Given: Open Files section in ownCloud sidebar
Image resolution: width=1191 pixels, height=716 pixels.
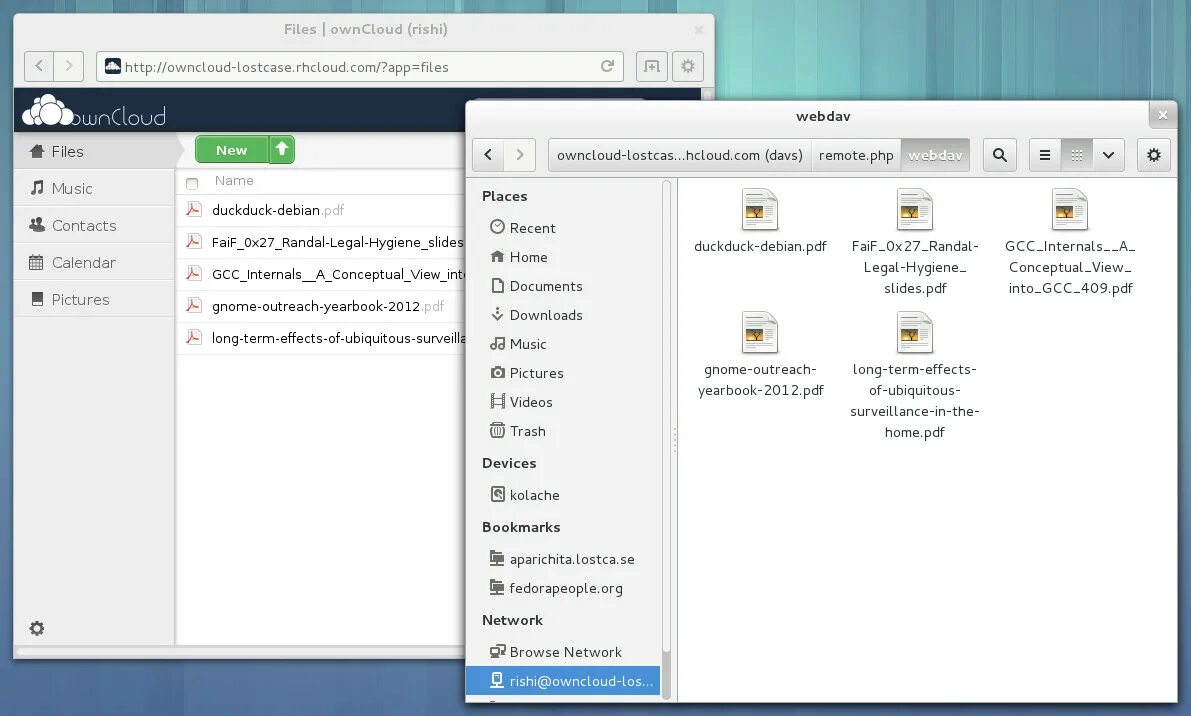Looking at the screenshot, I should [94, 151].
